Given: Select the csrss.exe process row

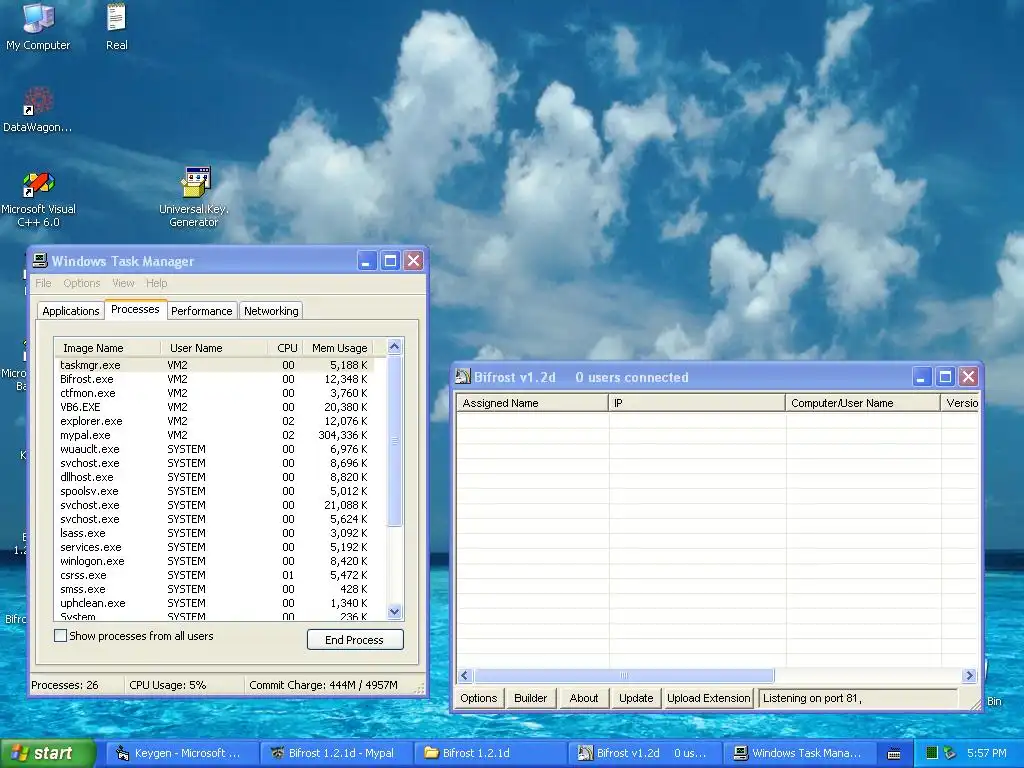Looking at the screenshot, I should [x=214, y=575].
